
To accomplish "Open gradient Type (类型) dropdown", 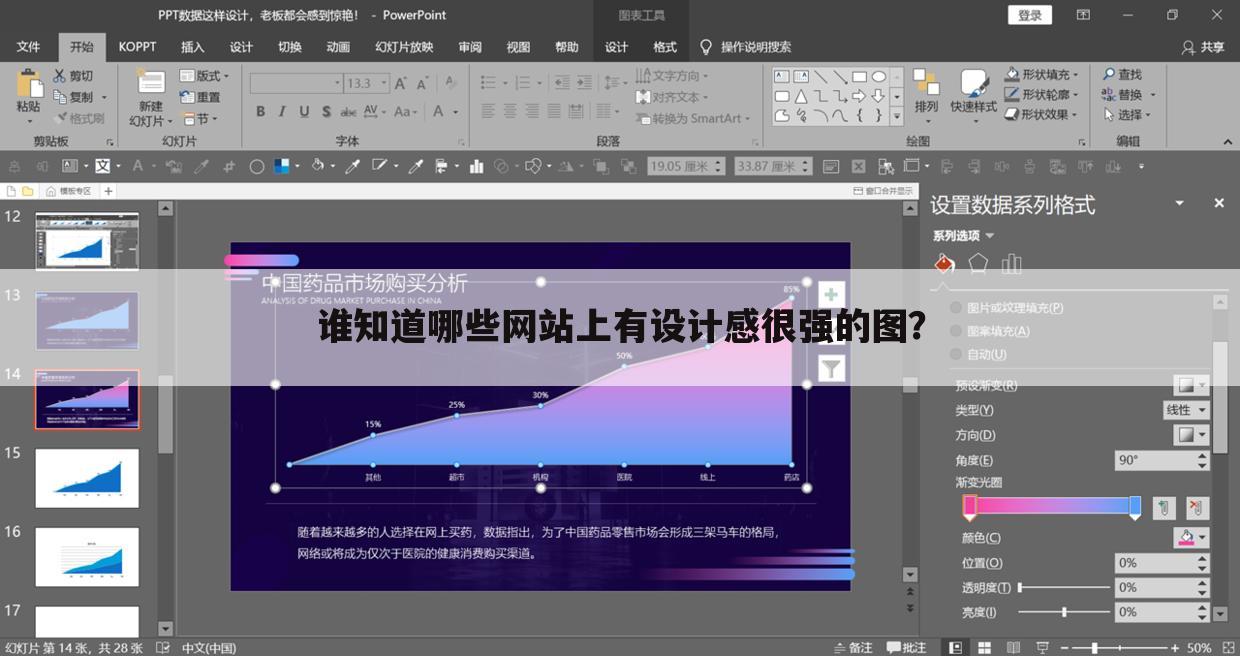I will pos(1186,410).
